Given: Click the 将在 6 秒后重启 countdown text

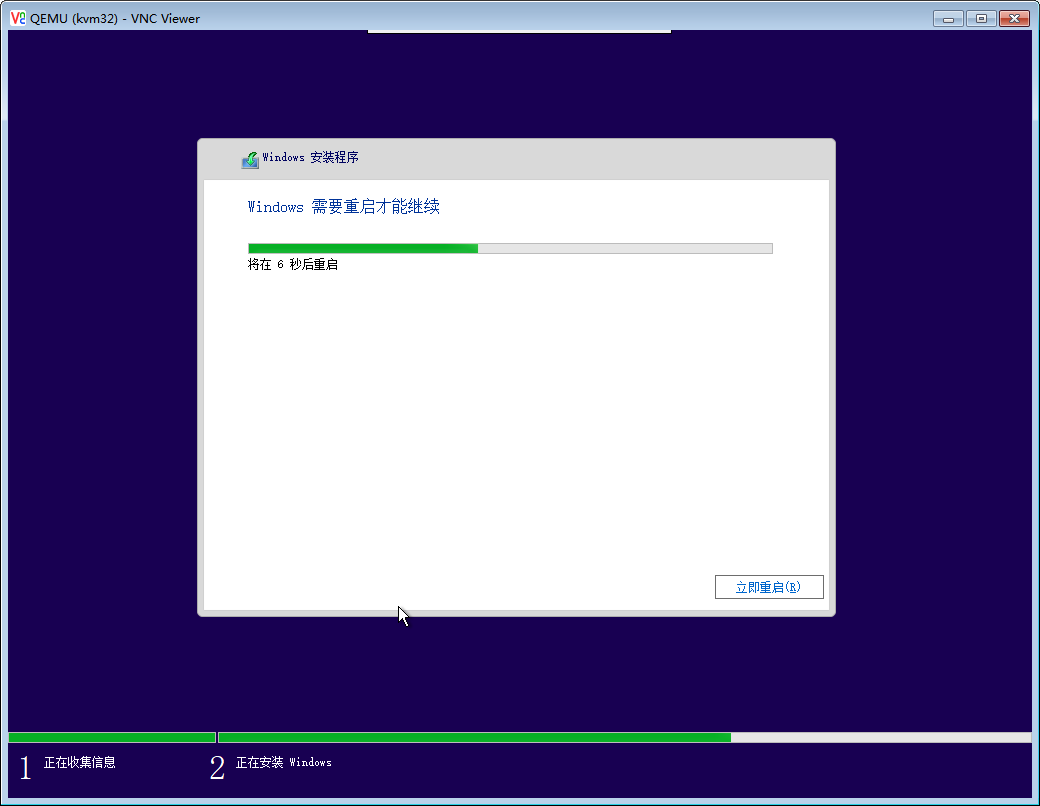Looking at the screenshot, I should (x=292, y=265).
